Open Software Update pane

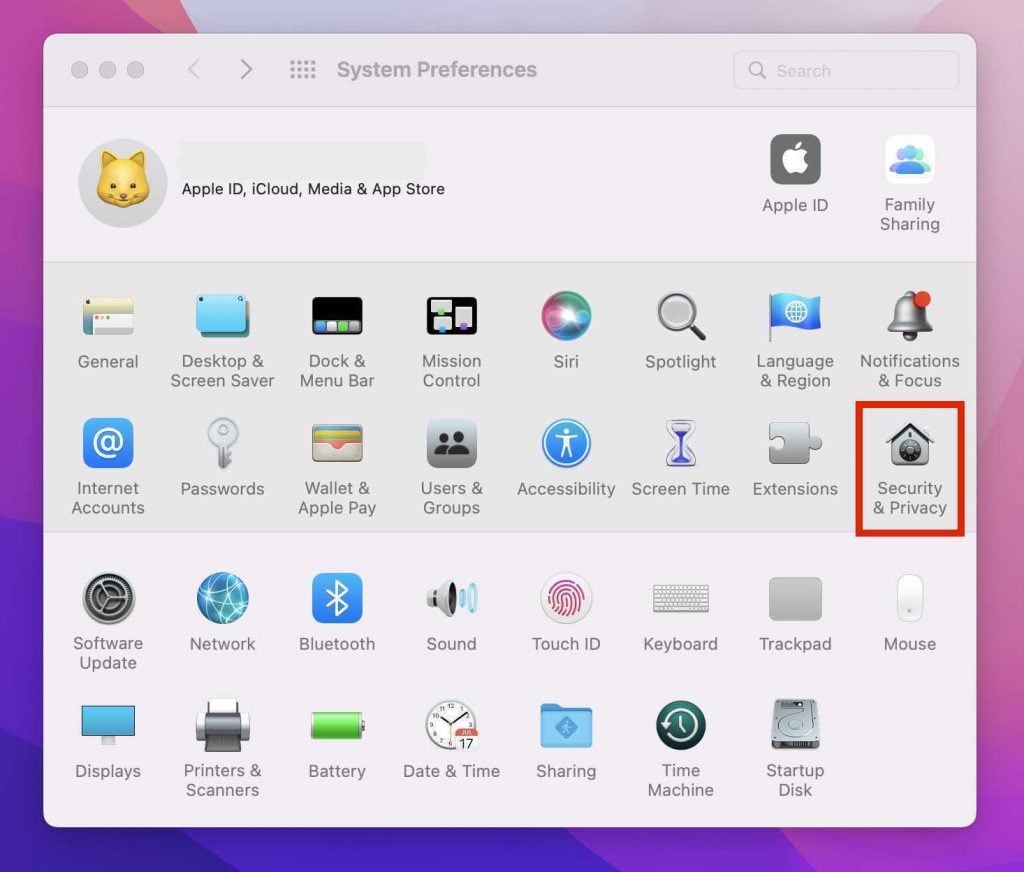click(x=108, y=599)
